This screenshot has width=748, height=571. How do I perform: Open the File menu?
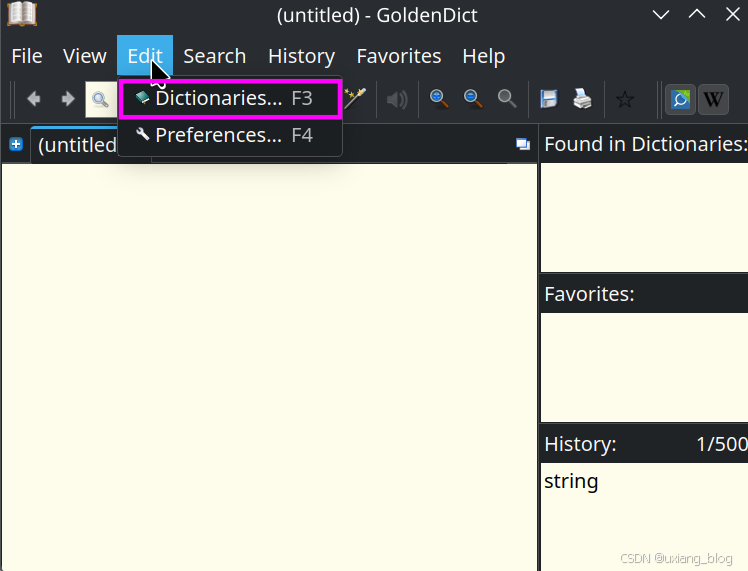pyautogui.click(x=27, y=56)
